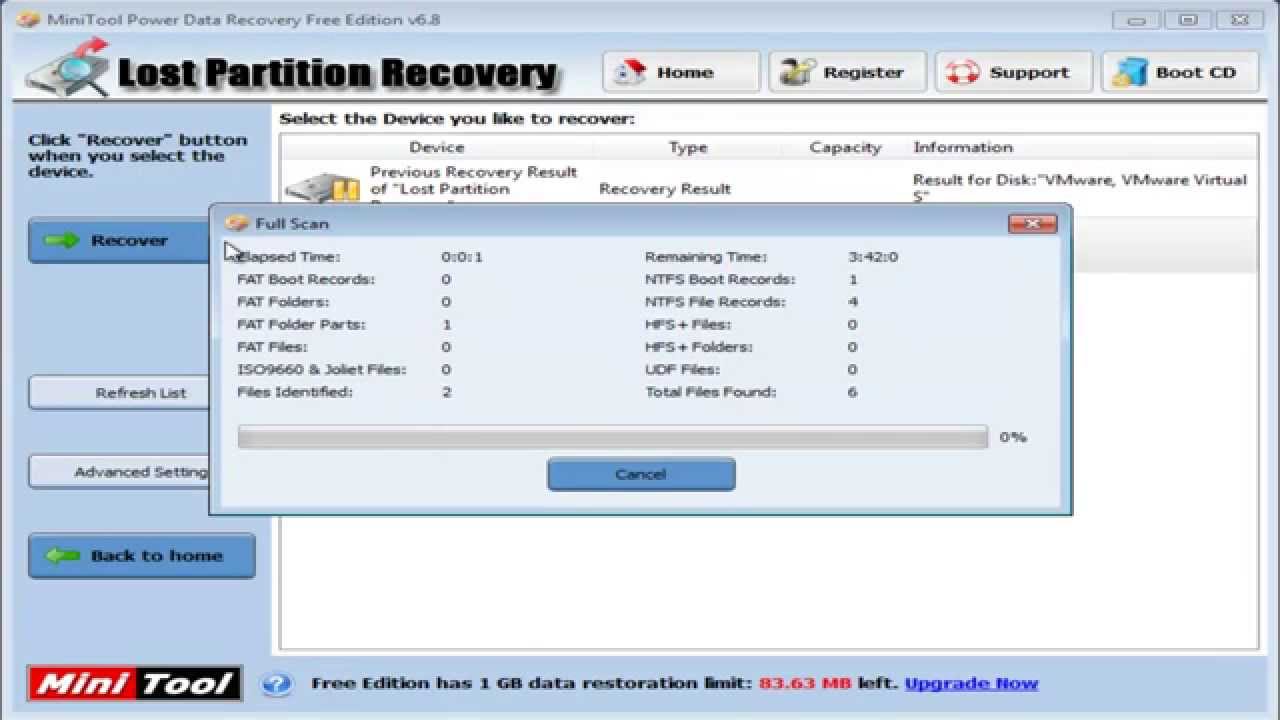This screenshot has height=720, width=1280.
Task: Sort by the Device column header
Action: (x=436, y=147)
